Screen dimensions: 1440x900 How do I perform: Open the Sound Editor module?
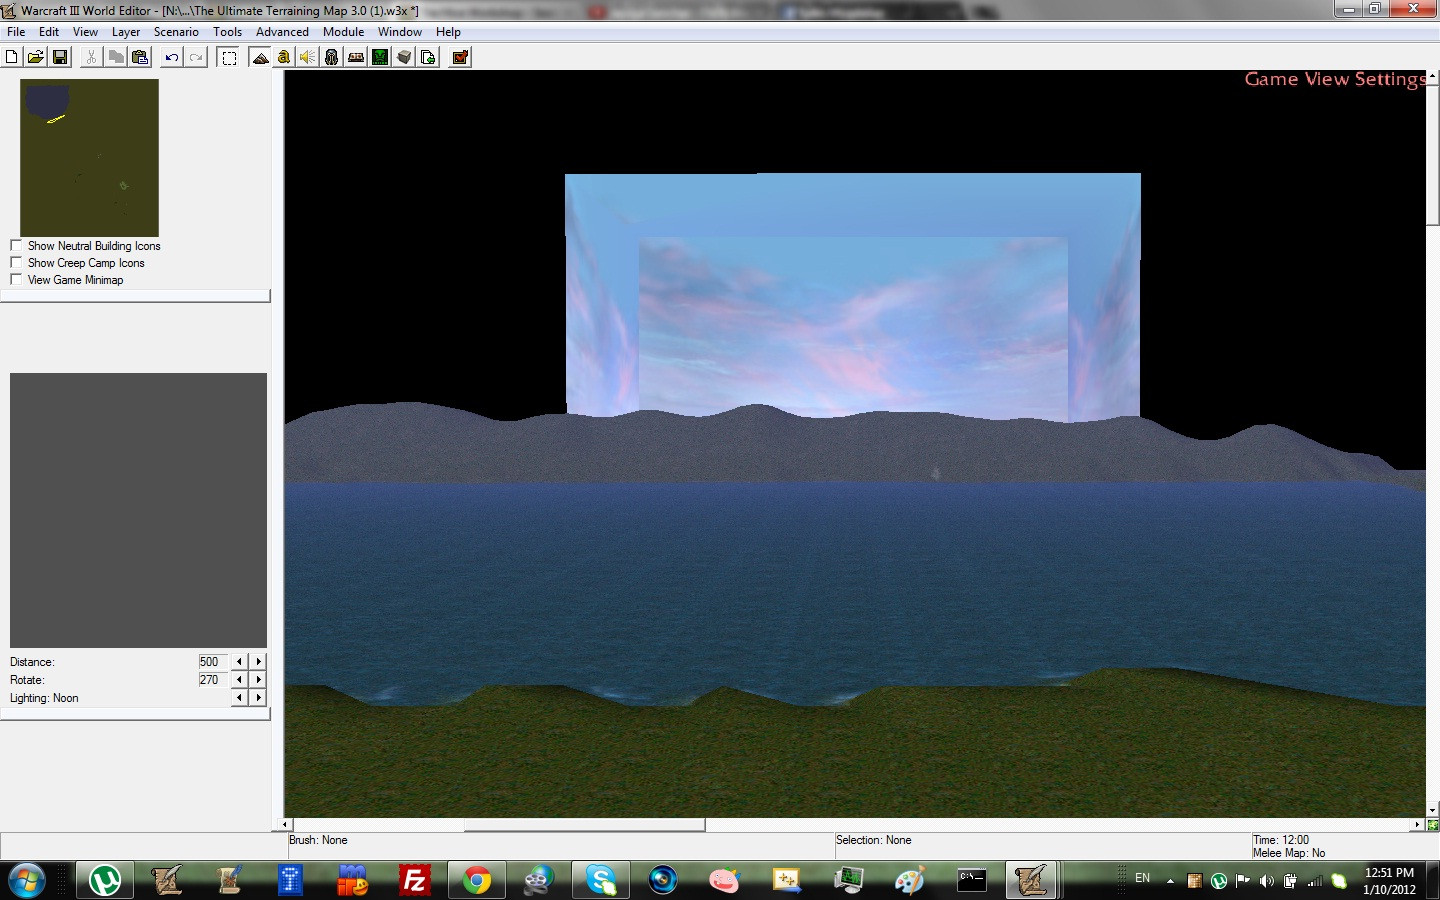[308, 57]
